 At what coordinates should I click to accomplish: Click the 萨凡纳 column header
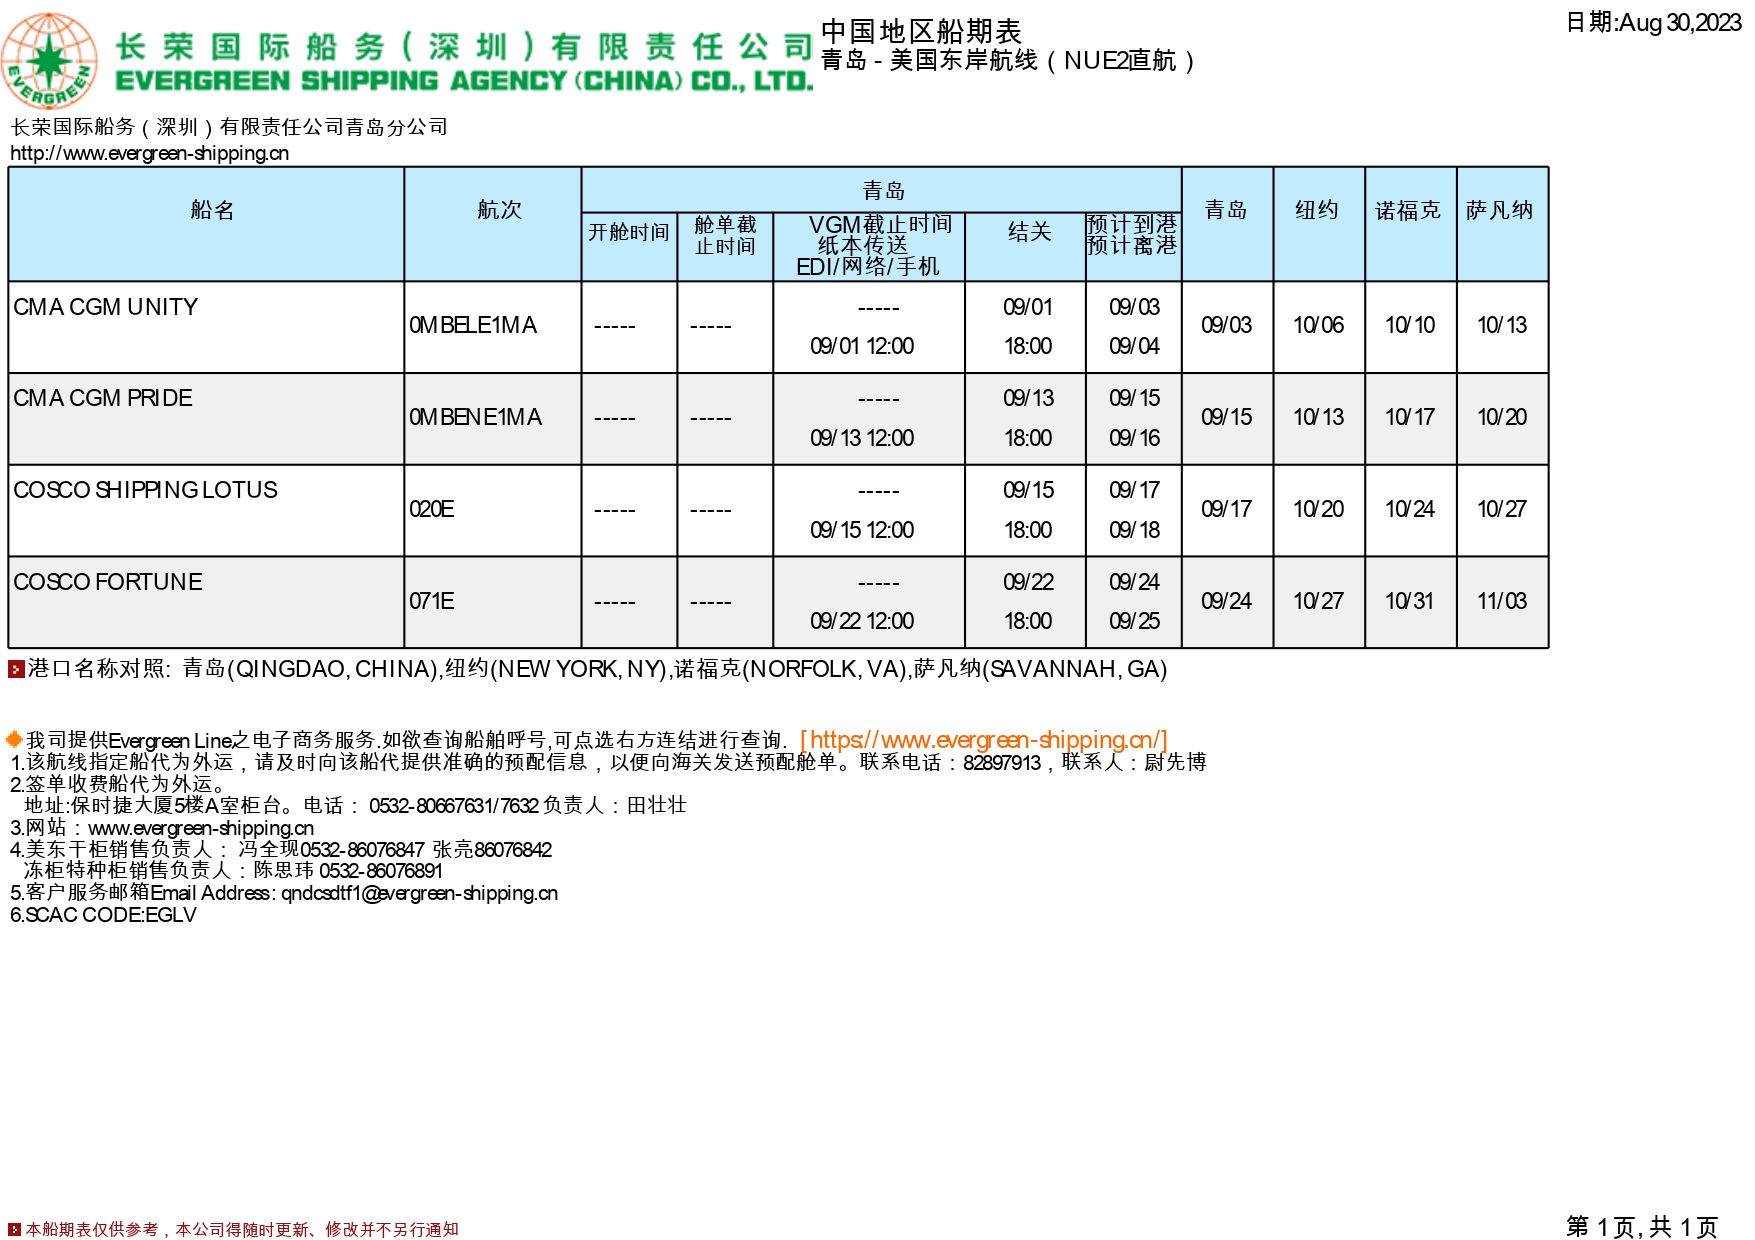pyautogui.click(x=1500, y=210)
